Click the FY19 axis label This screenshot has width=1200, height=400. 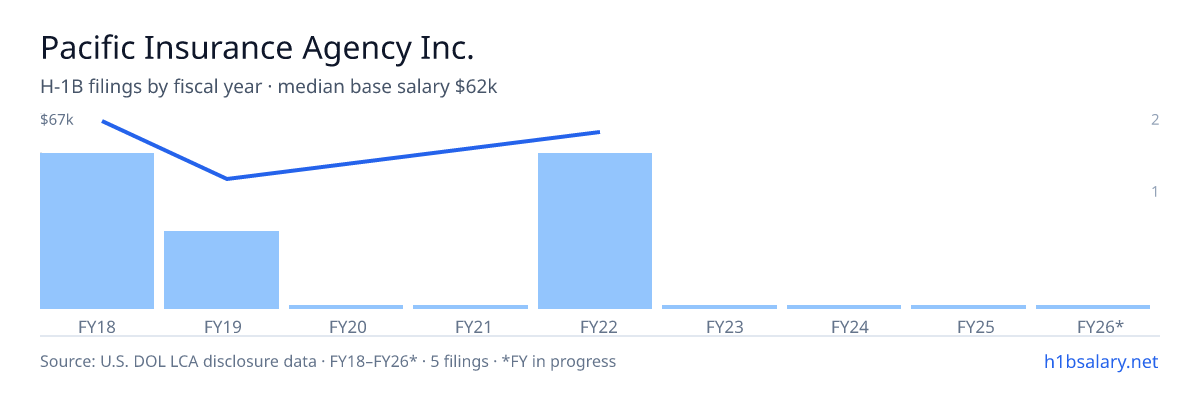221,327
